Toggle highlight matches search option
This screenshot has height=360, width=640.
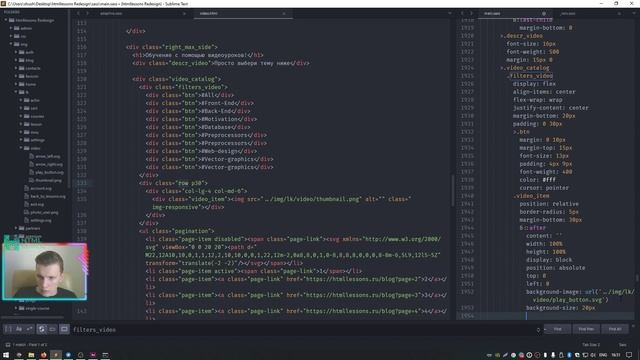coord(64,329)
